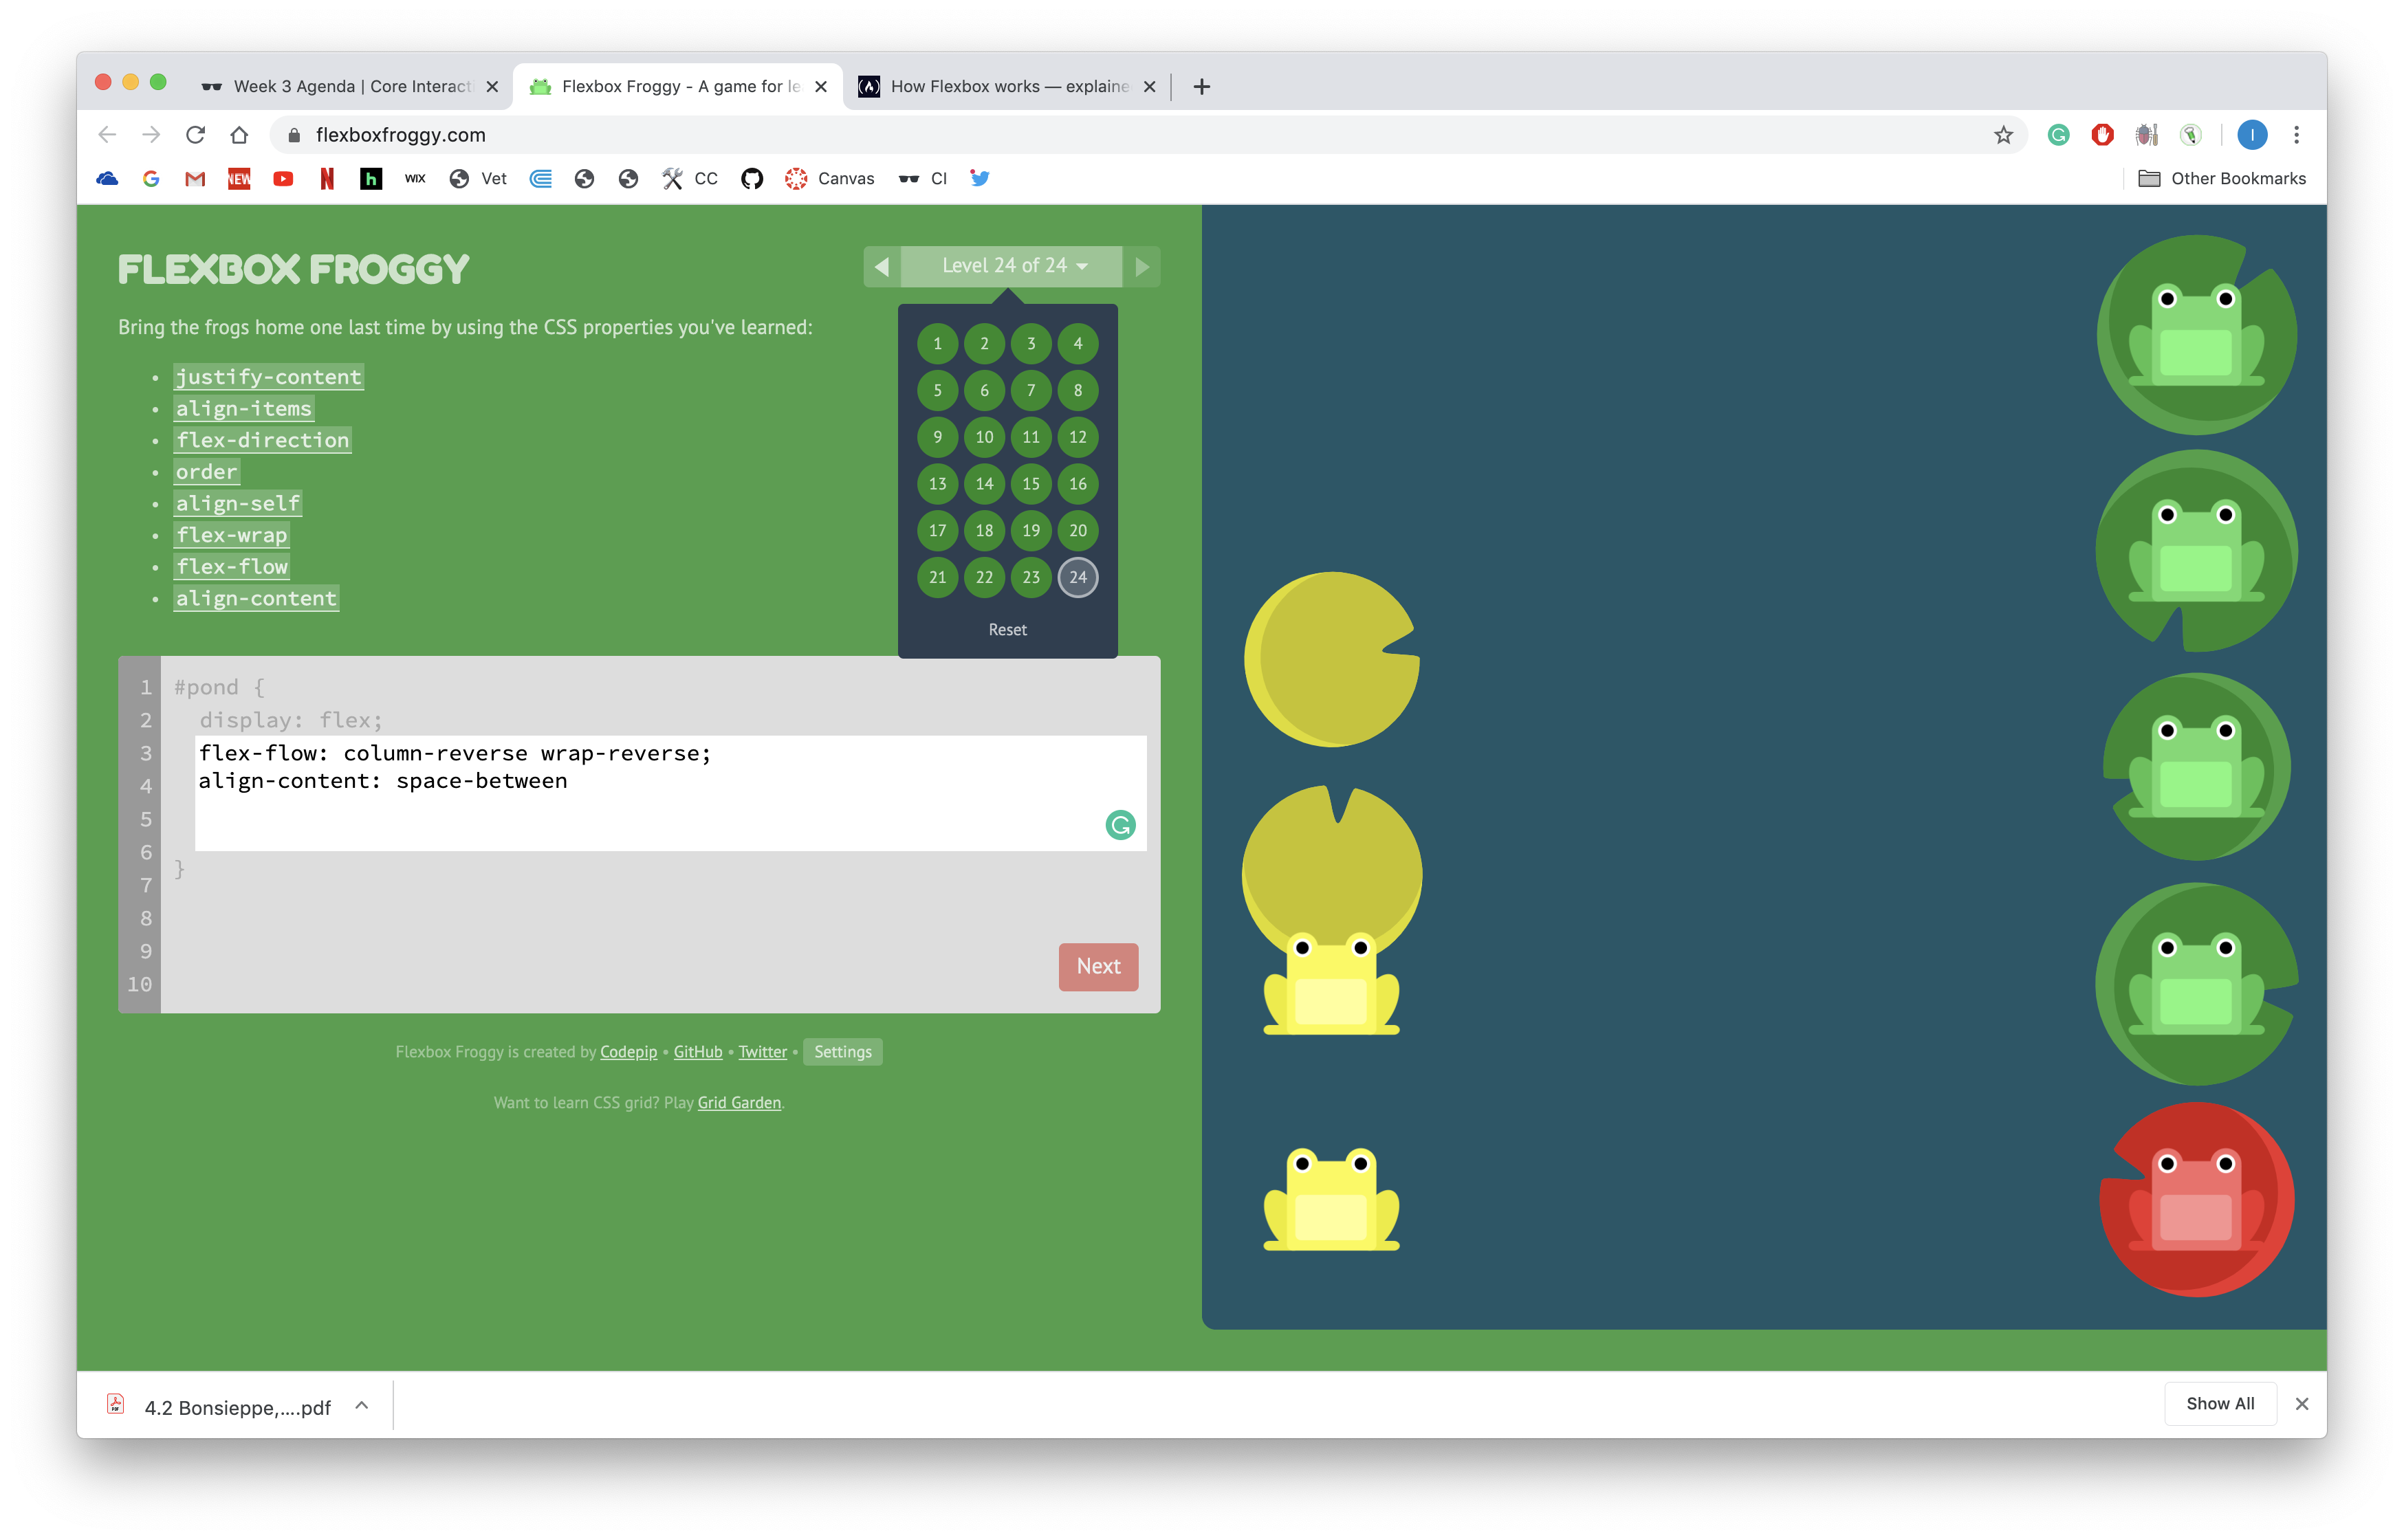Viewport: 2404px width, 1540px height.
Task: Open the Wix bookmark
Action: click(415, 179)
